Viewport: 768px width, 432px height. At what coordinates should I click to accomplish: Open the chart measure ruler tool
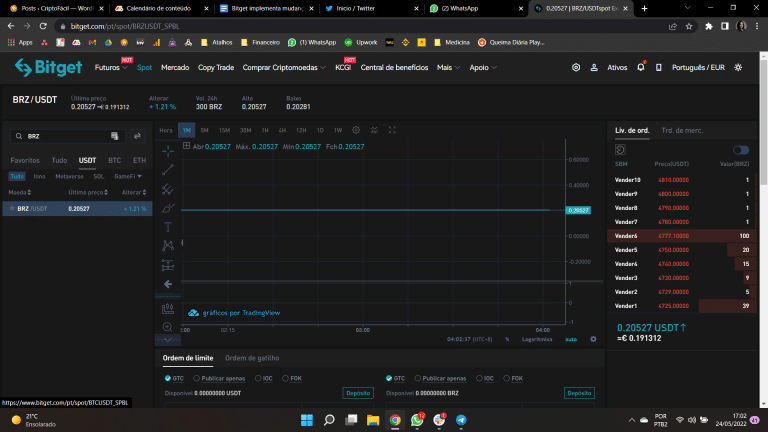[168, 309]
